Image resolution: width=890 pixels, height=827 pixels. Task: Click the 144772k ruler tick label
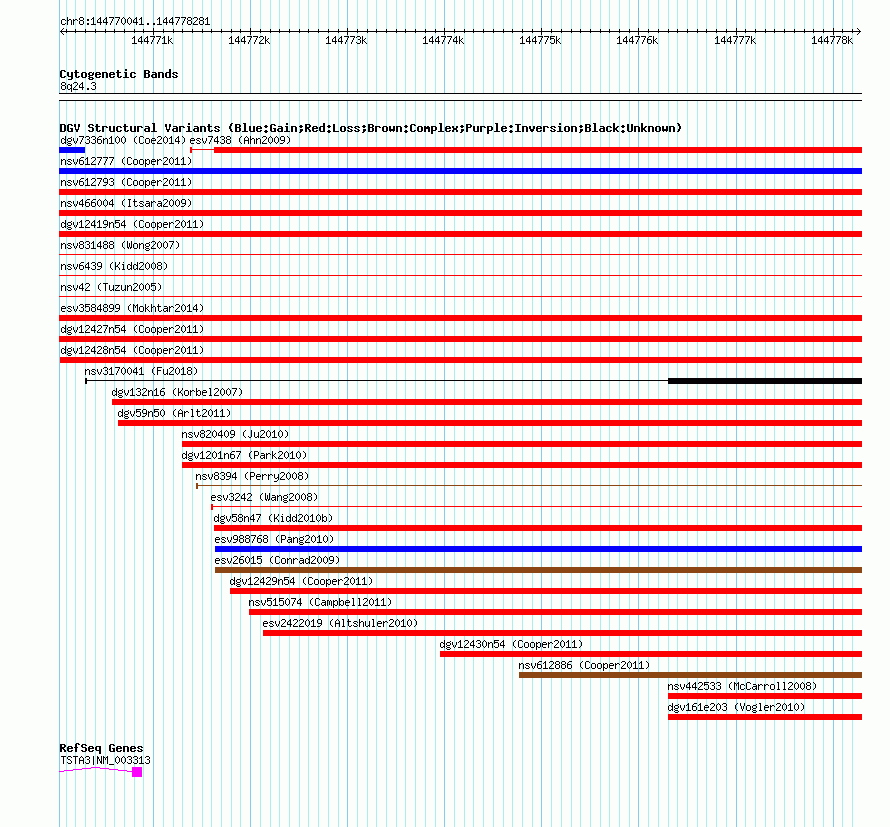(249, 40)
